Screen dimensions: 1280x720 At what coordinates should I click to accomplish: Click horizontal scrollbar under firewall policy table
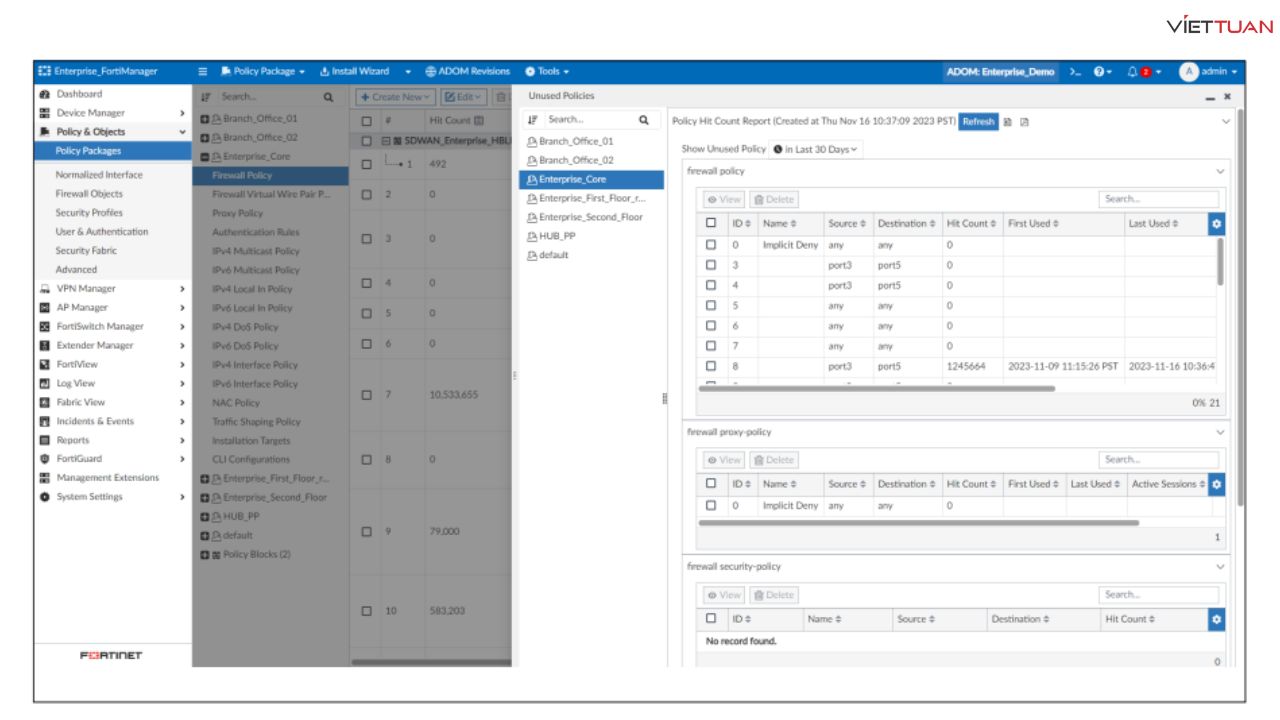tap(876, 389)
